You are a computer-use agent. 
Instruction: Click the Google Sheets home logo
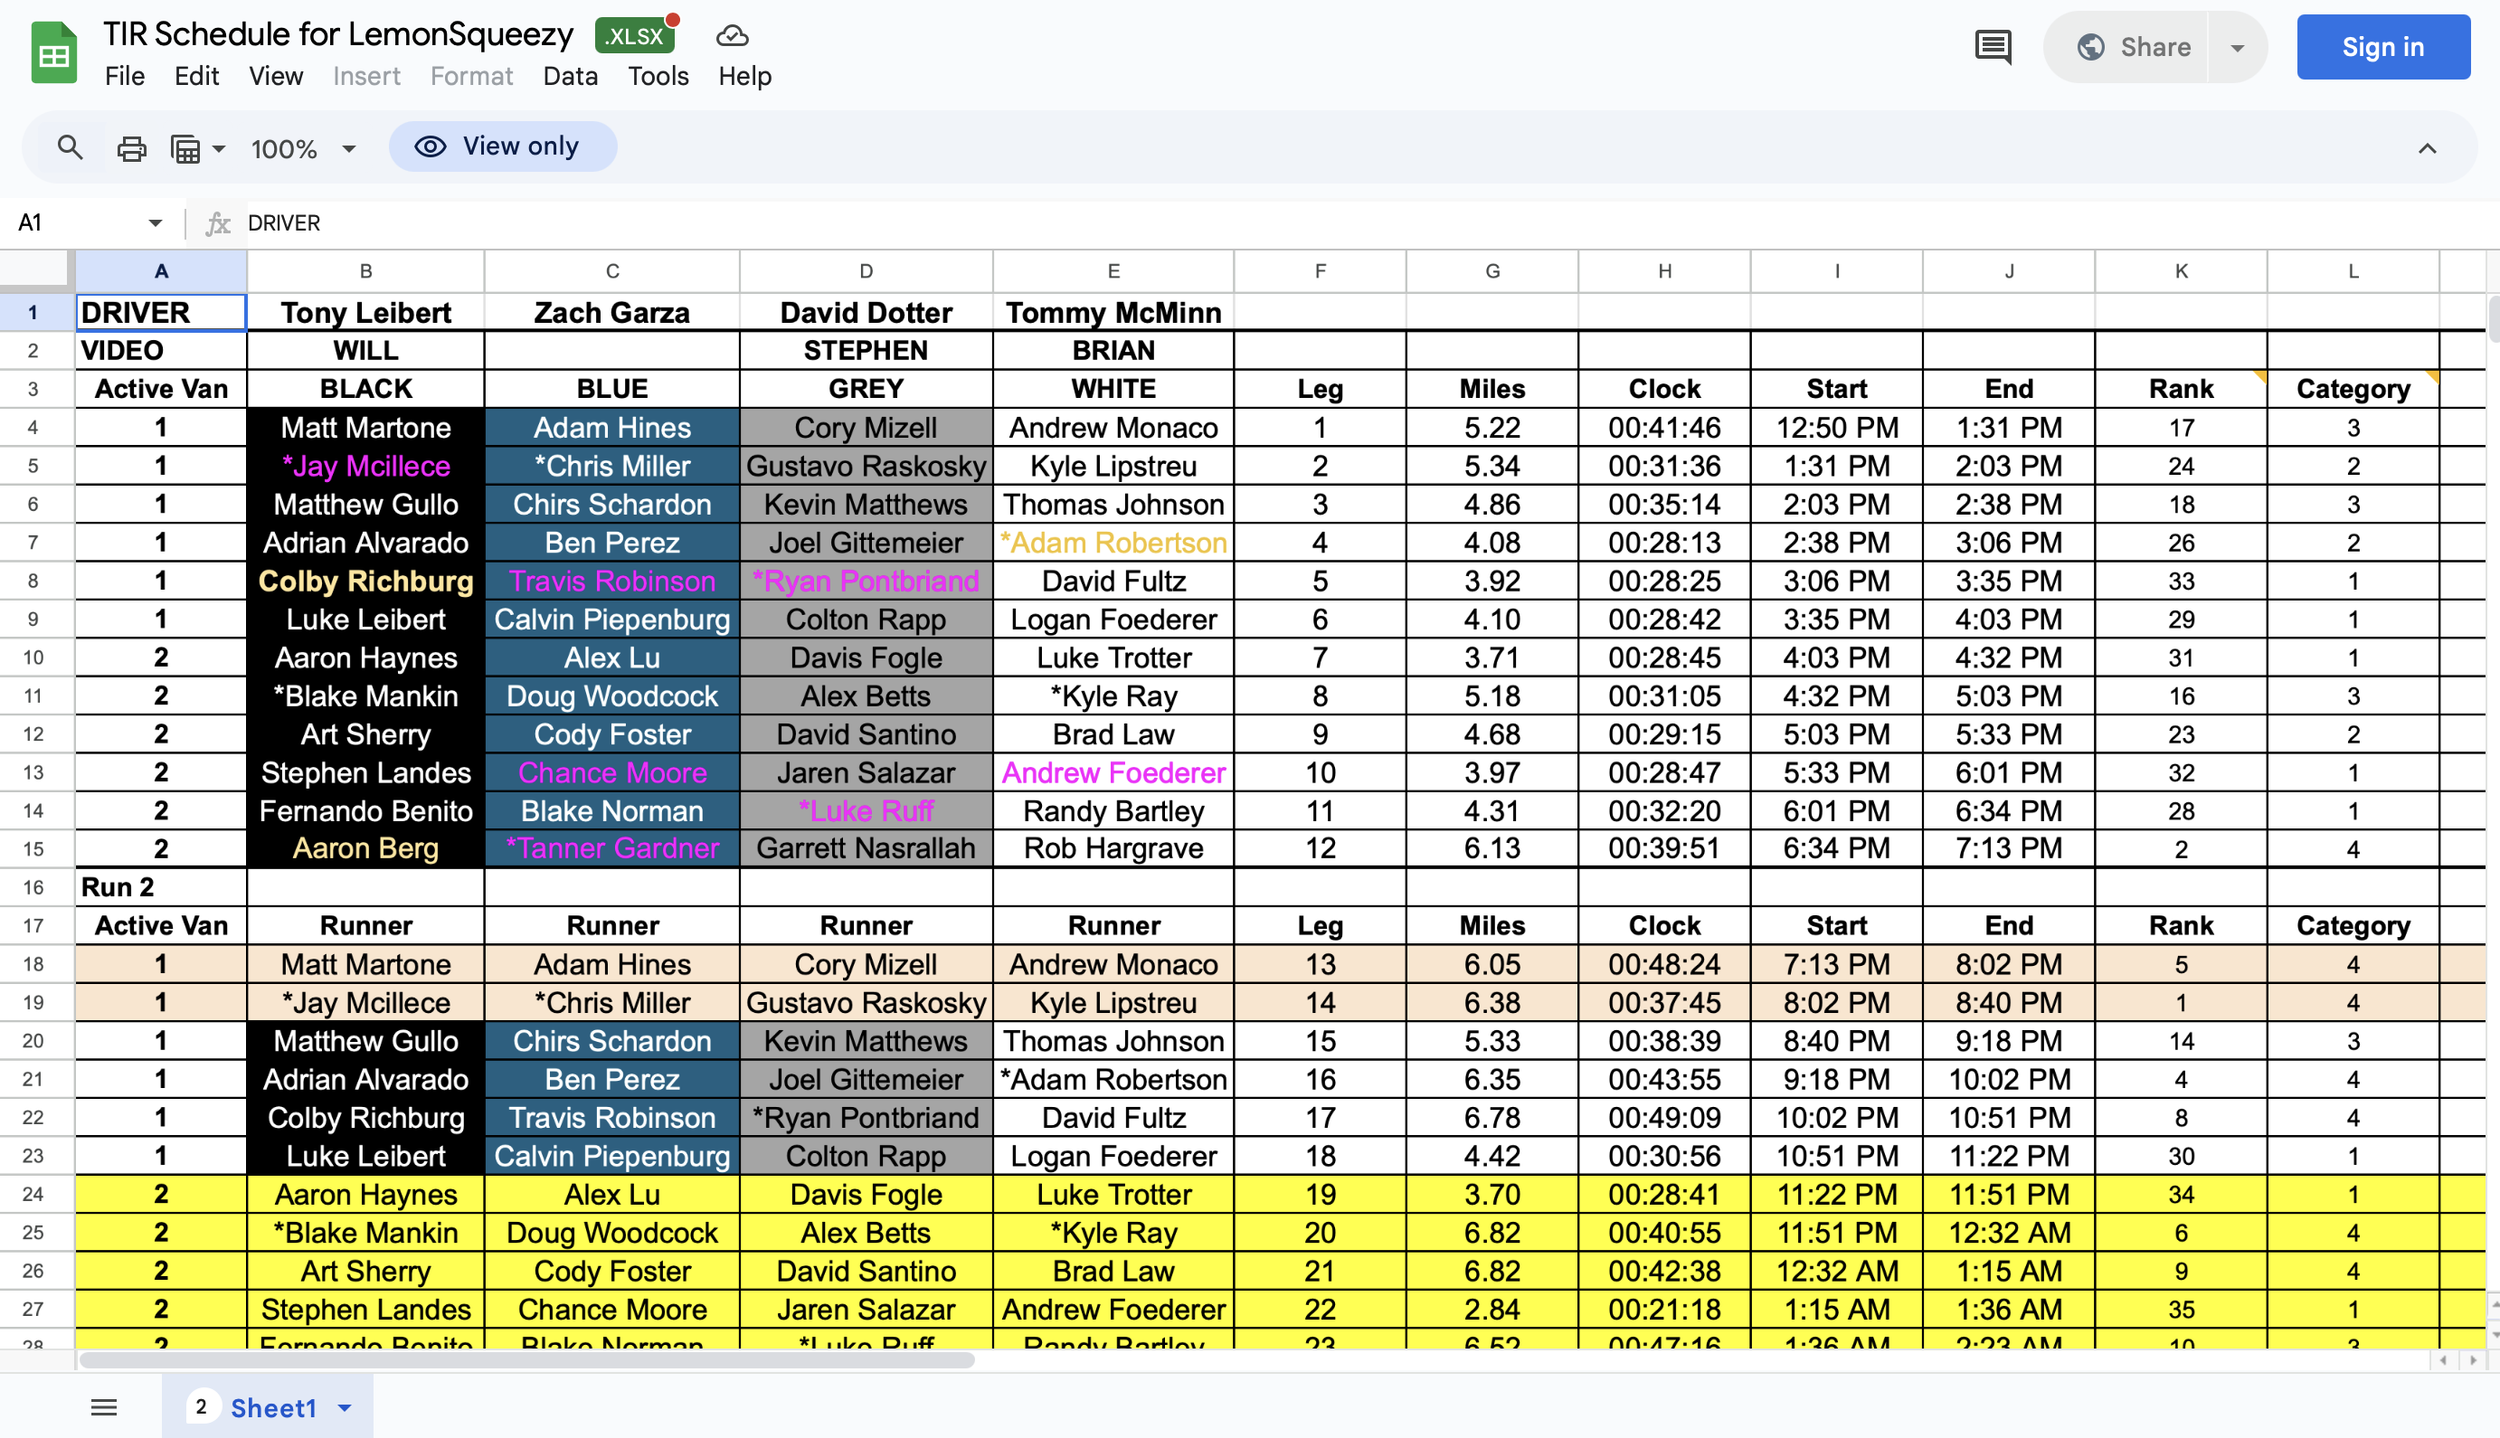click(x=54, y=54)
